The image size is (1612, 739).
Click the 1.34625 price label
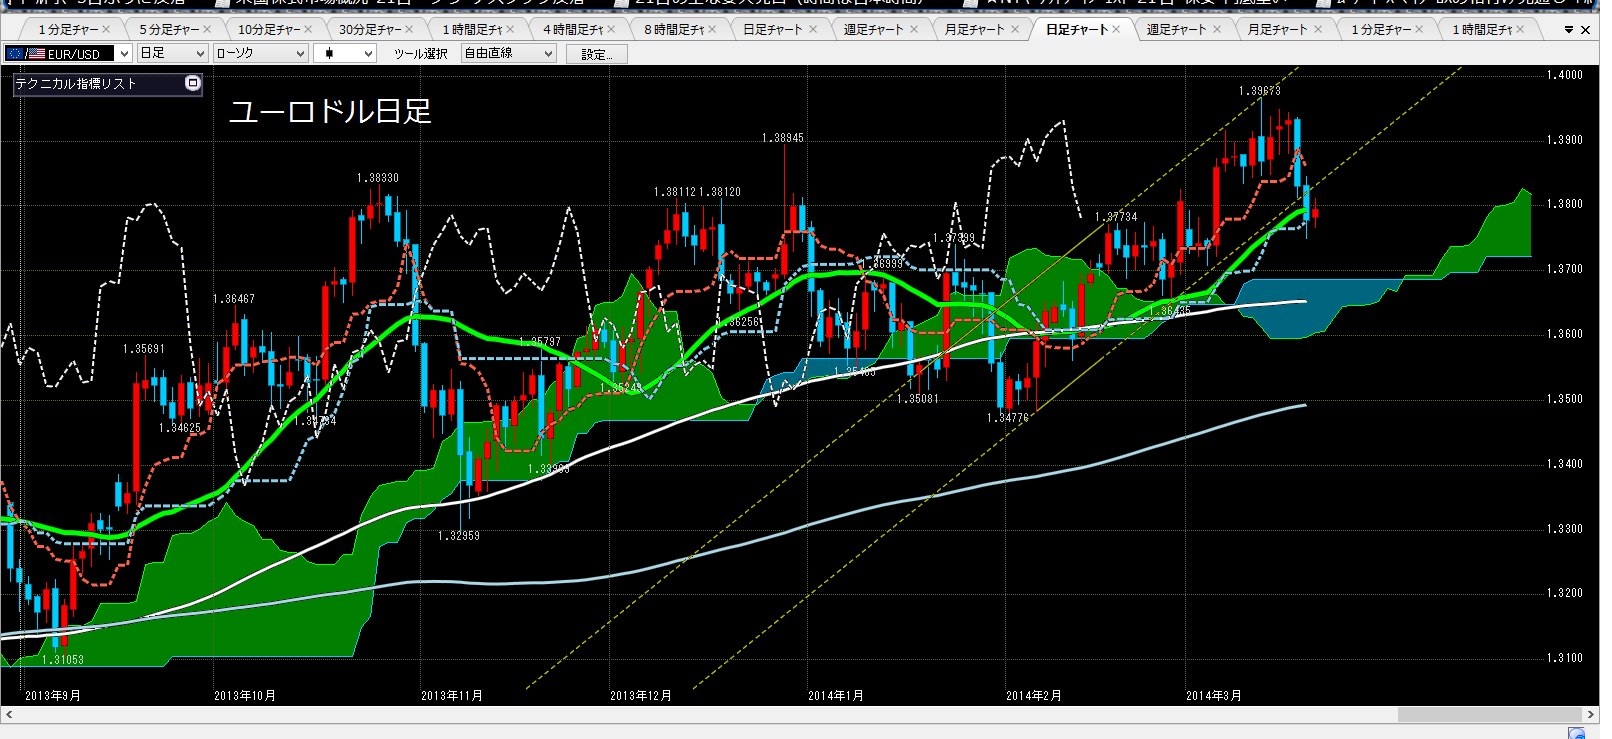180,428
